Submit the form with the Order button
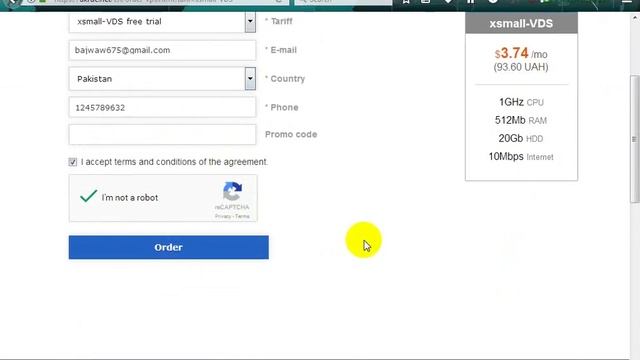This screenshot has height=360, width=640. coord(169,247)
